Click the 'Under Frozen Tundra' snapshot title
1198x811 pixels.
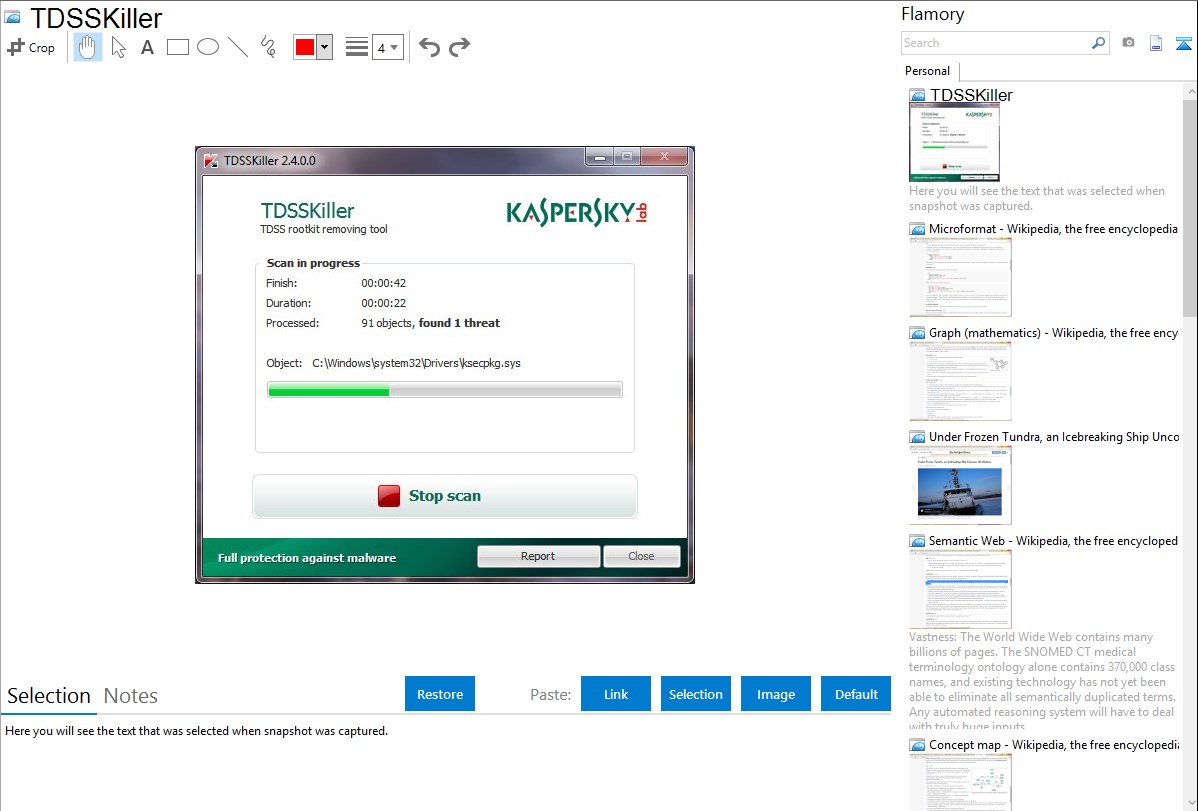[x=1054, y=437]
